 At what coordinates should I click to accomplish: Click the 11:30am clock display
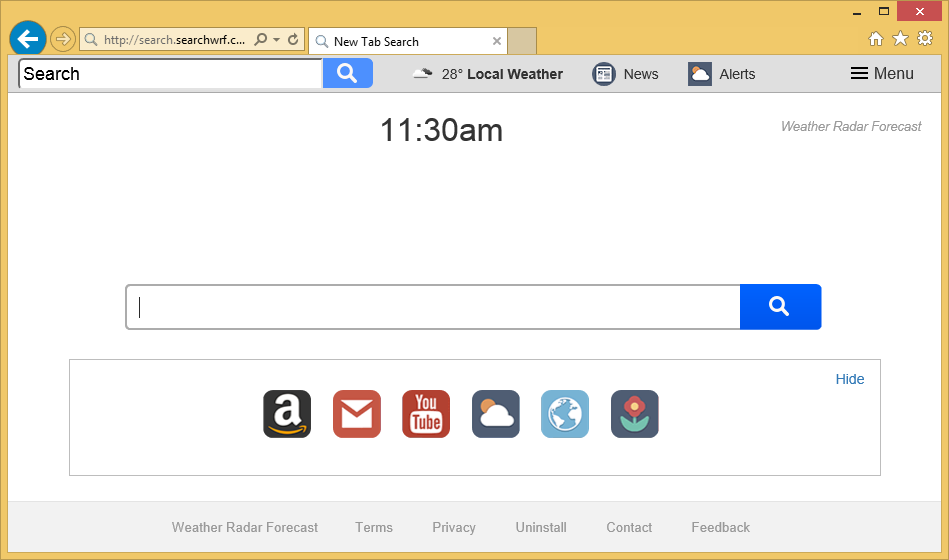click(x=441, y=130)
